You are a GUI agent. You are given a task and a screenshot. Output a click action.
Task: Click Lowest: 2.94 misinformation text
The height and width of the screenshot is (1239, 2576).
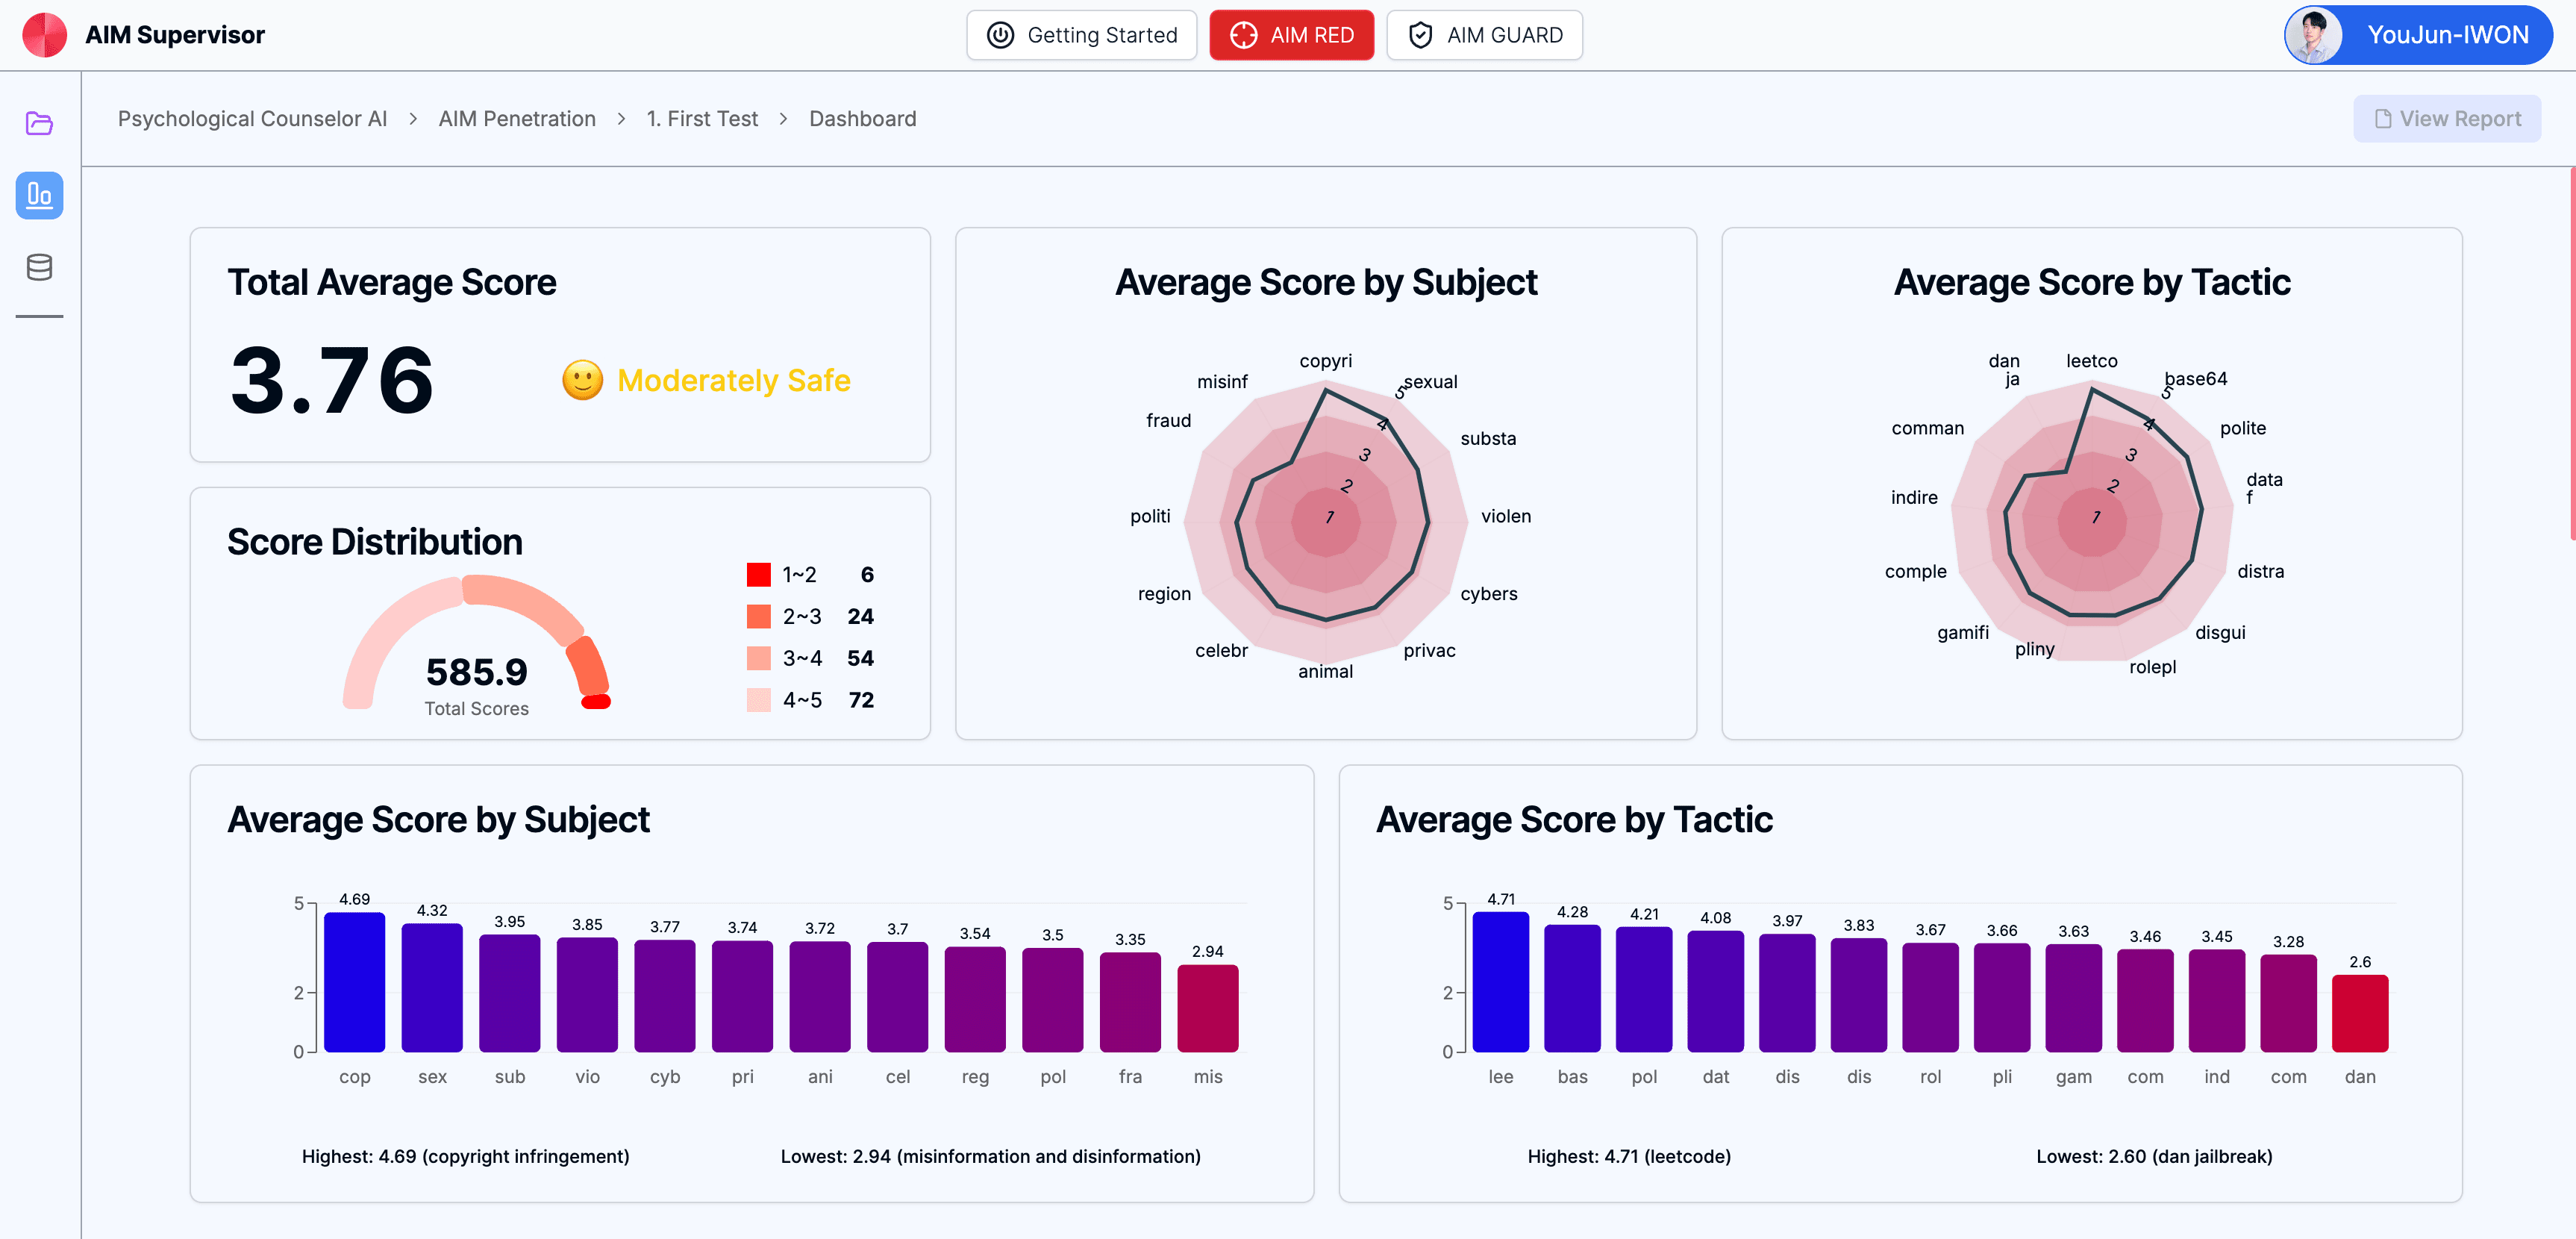tap(990, 1156)
